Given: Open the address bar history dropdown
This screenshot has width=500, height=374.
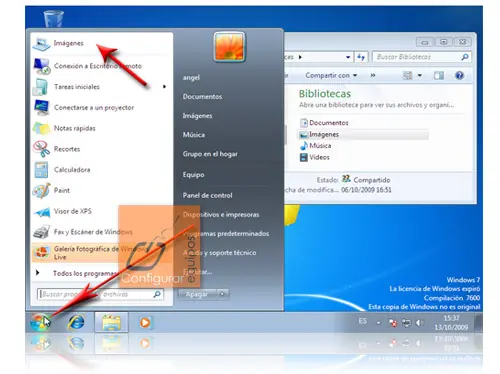Looking at the screenshot, I should click(348, 57).
